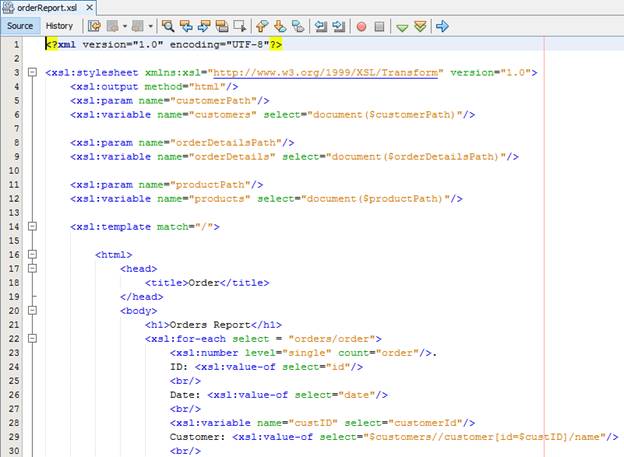Close the orderReport.xsl tab

coord(90,7)
